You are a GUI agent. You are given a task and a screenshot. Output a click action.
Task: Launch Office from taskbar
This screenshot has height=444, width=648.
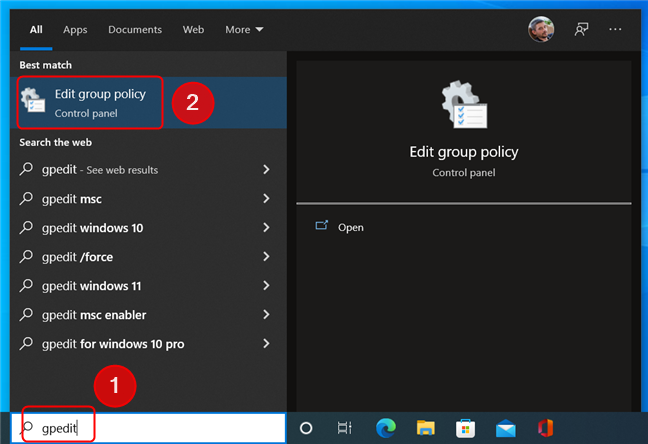click(546, 428)
